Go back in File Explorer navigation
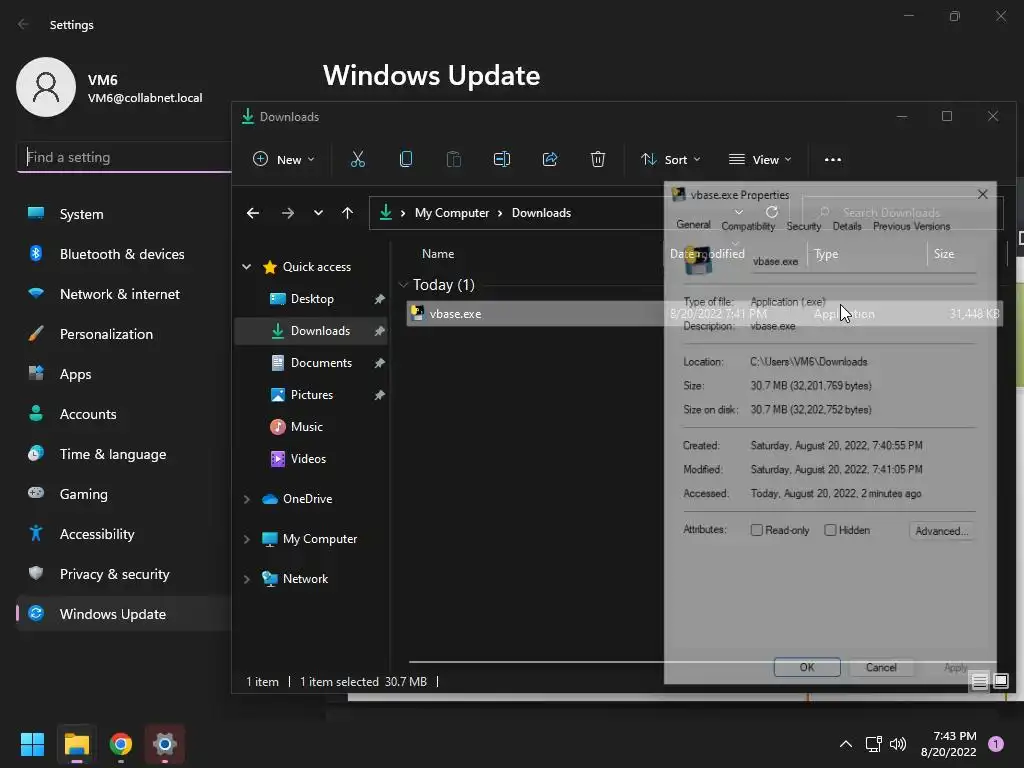 point(253,213)
